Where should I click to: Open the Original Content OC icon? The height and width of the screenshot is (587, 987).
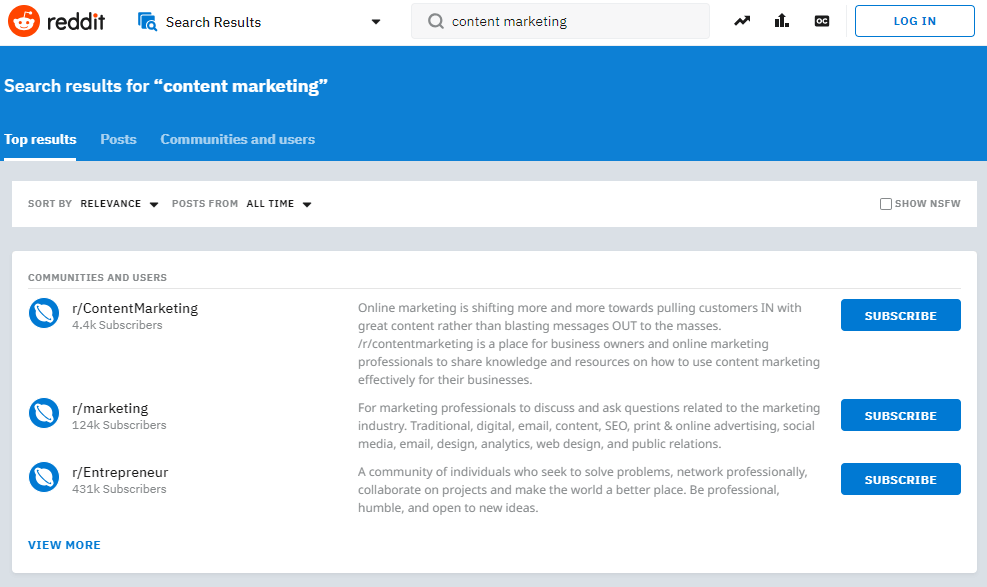click(821, 21)
